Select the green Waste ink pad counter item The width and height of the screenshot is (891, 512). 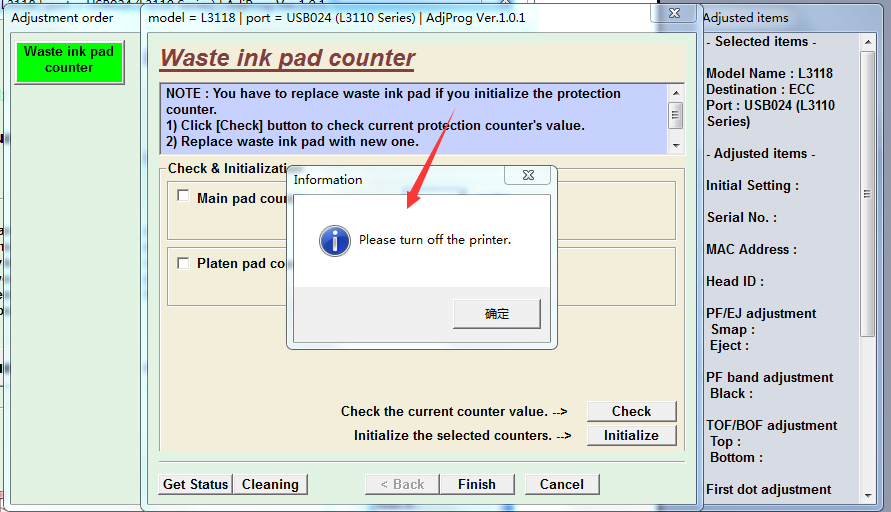click(69, 62)
